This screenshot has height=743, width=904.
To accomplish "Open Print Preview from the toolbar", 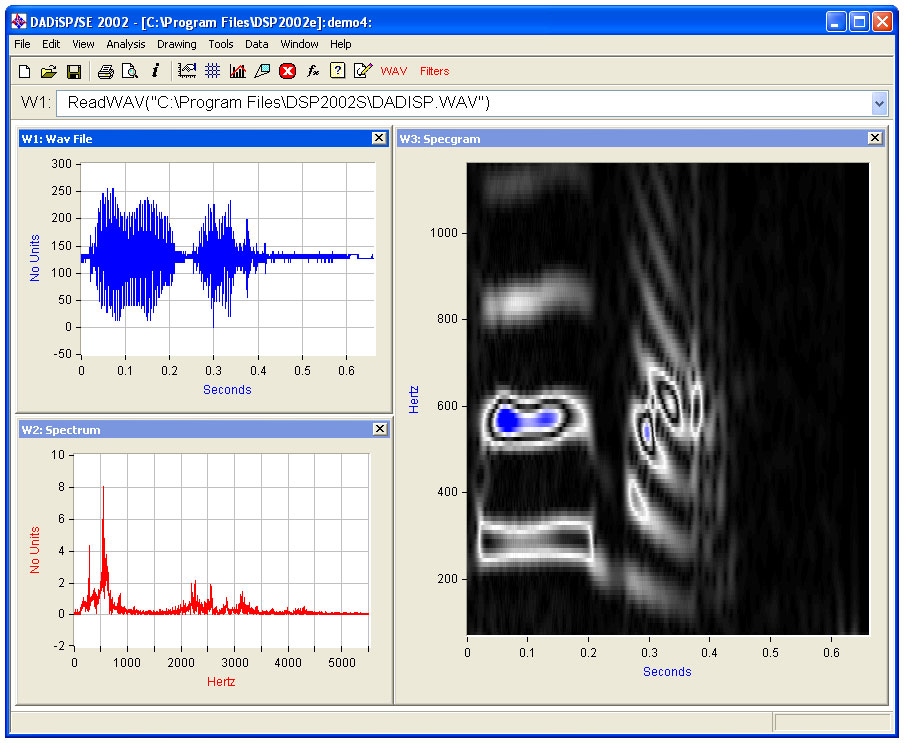I will coord(129,71).
